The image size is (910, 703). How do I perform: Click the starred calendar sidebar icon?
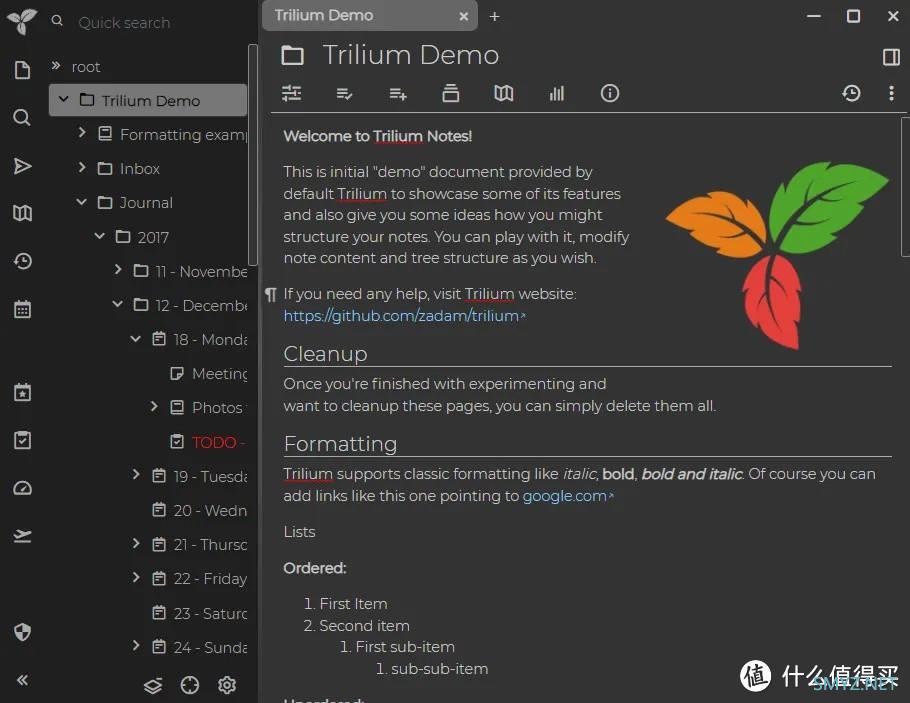pos(22,392)
